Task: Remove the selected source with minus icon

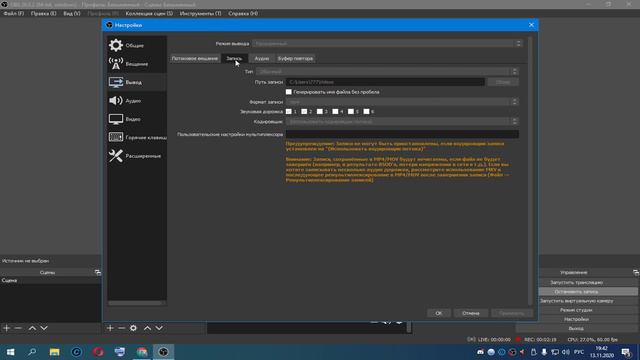Action: 122,328
